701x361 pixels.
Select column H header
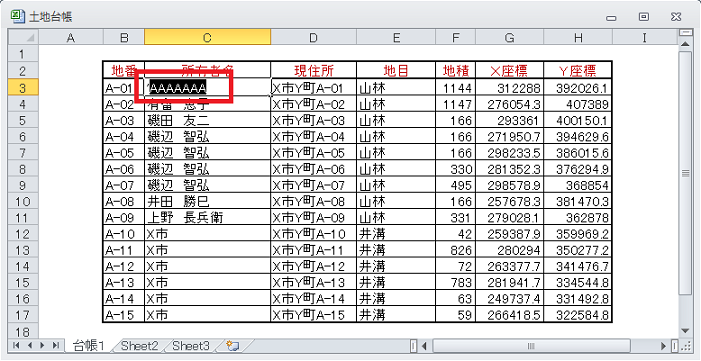(x=578, y=38)
